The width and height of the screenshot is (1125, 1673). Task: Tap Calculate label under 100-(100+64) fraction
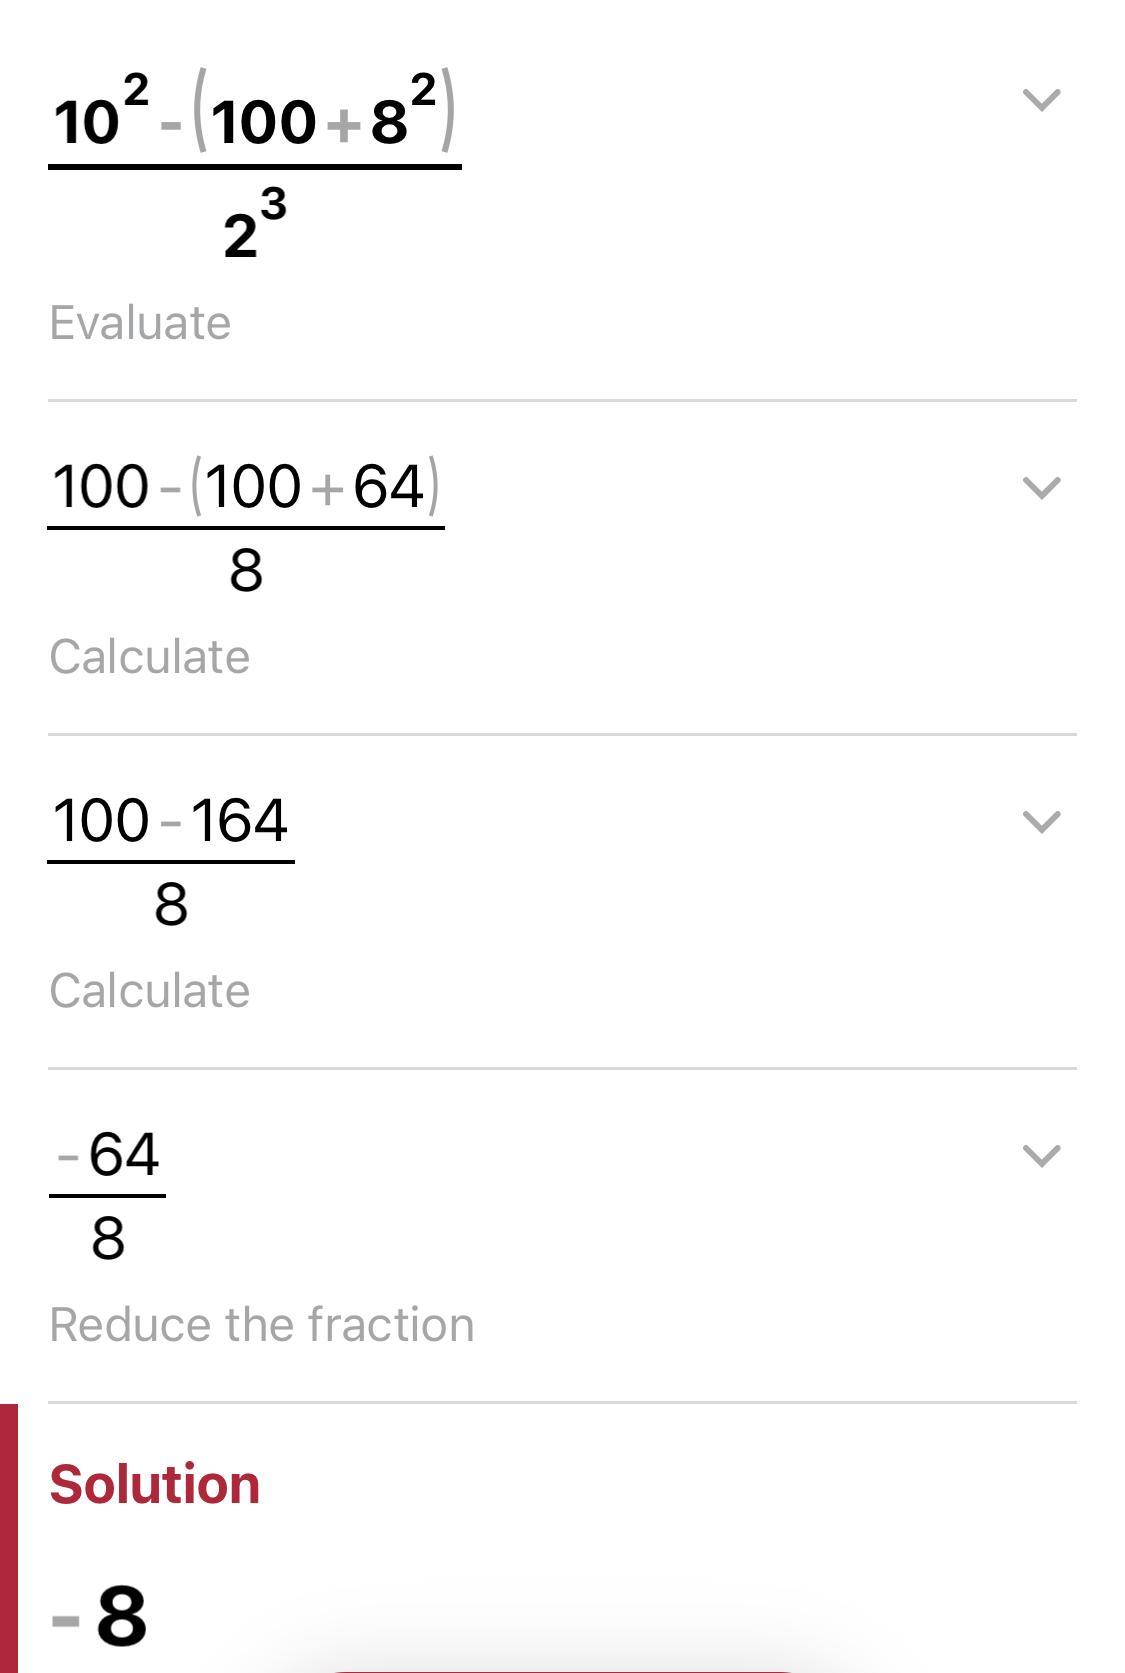[x=149, y=657]
